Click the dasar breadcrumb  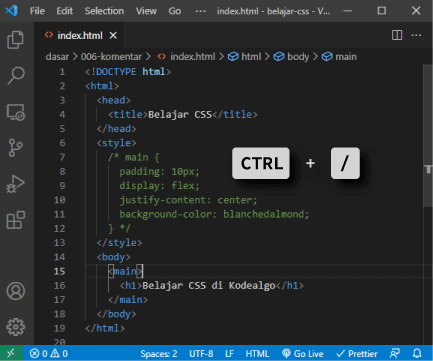(x=57, y=57)
